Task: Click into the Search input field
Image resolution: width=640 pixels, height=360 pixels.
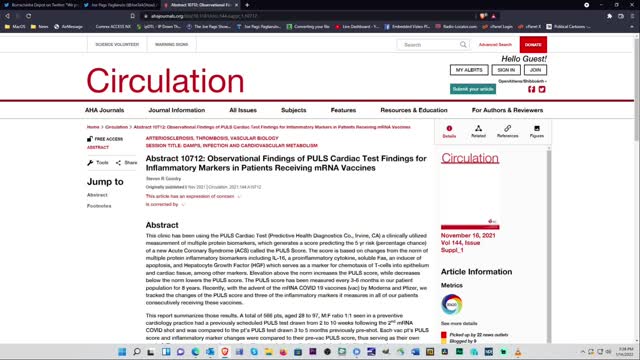Action: [429, 44]
